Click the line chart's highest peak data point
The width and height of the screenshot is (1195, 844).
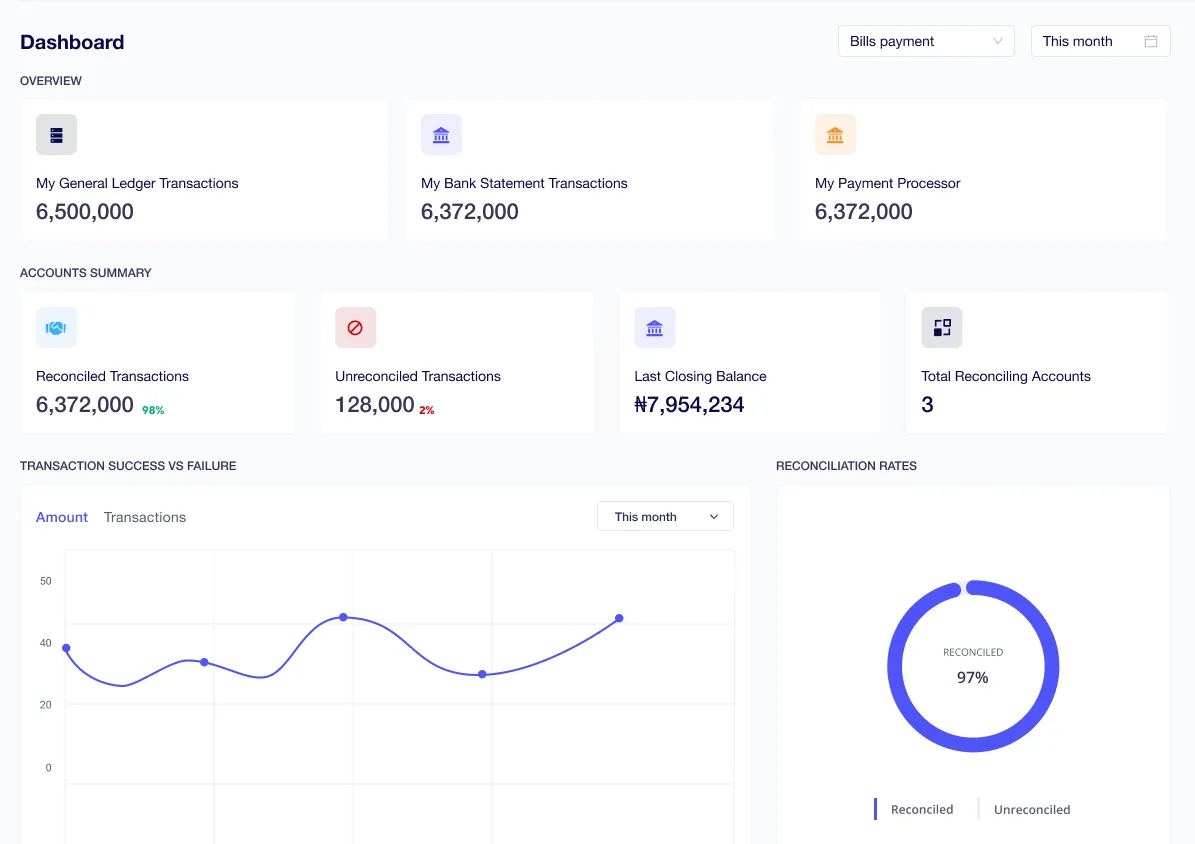pos(343,617)
